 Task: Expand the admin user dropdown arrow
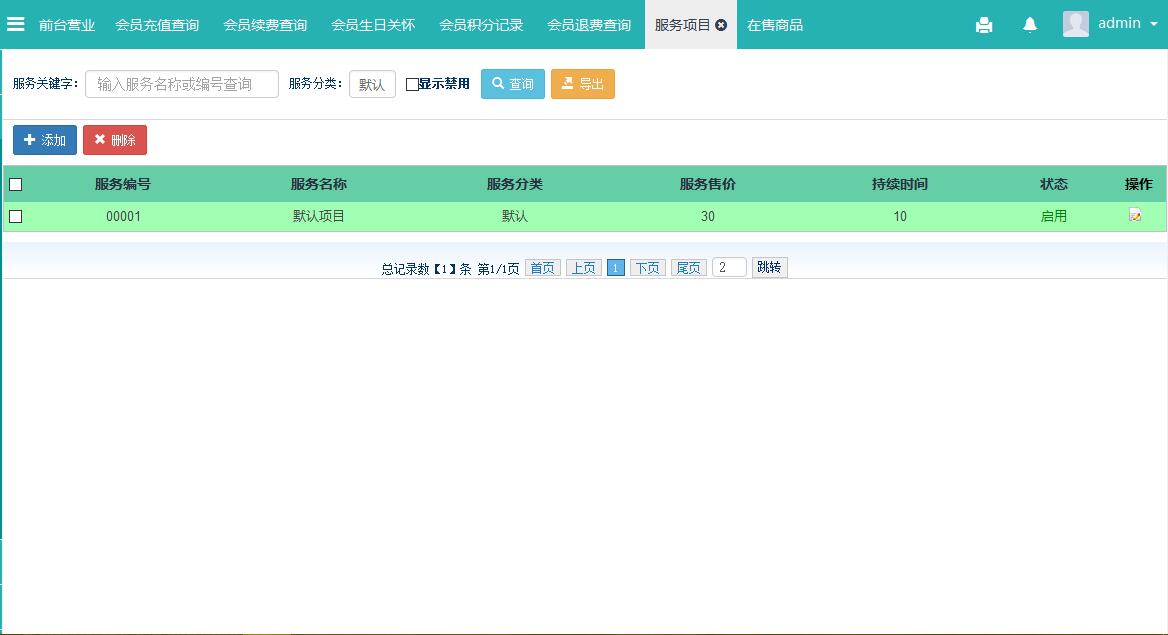point(1153,25)
